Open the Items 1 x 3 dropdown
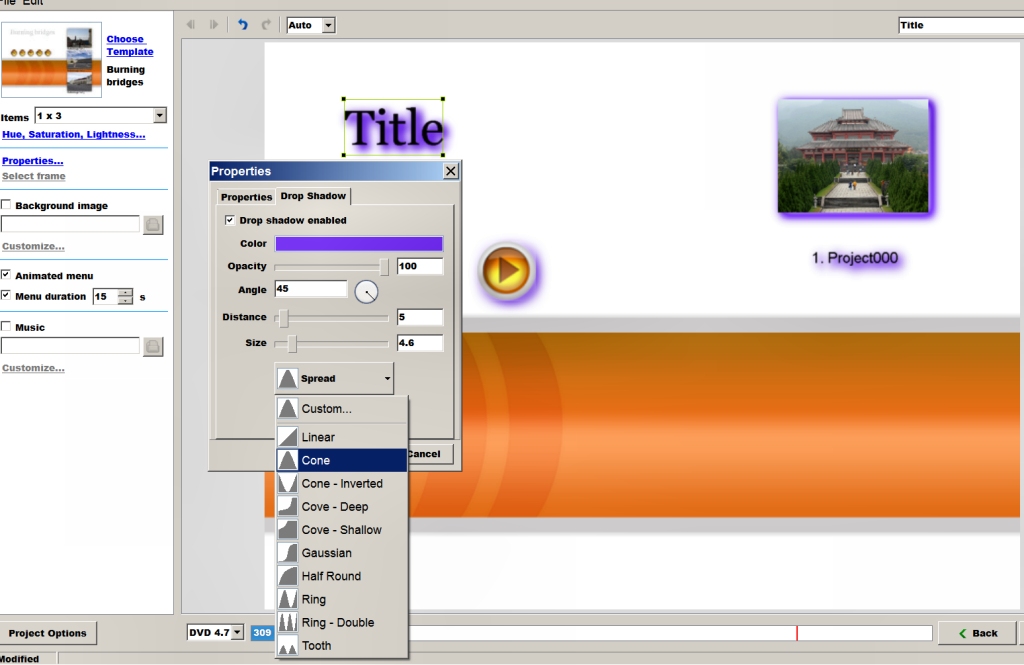This screenshot has height=665, width=1024. tap(160, 116)
